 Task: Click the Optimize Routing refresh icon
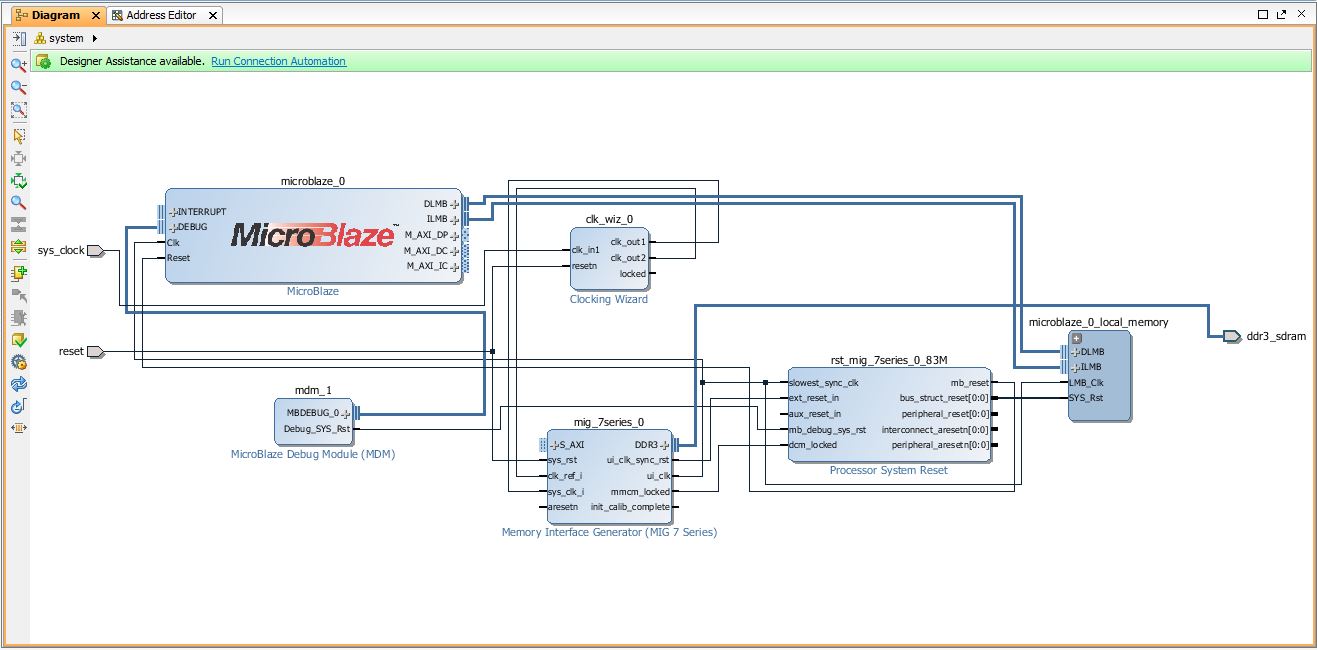pos(19,407)
